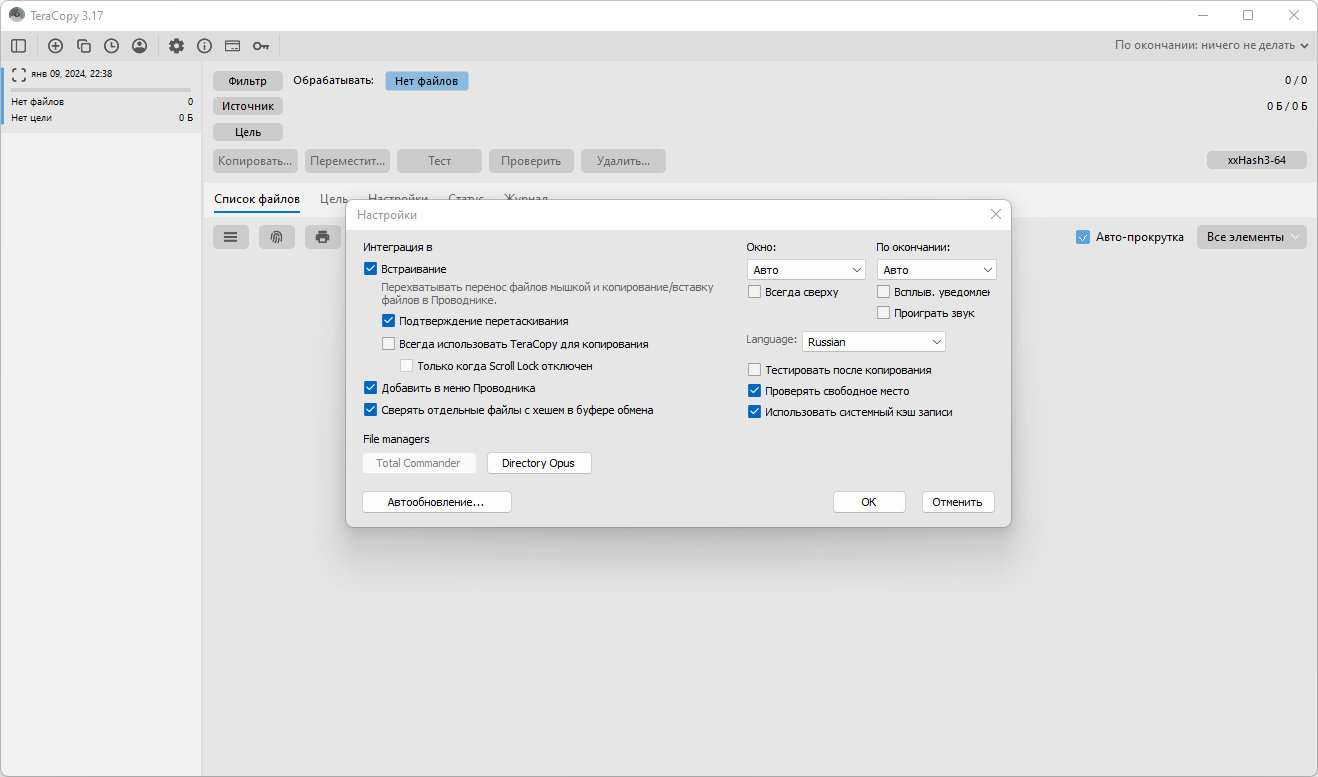Expand the Все элементы dropdown
Image resolution: width=1318 pixels, height=777 pixels.
click(x=1252, y=237)
